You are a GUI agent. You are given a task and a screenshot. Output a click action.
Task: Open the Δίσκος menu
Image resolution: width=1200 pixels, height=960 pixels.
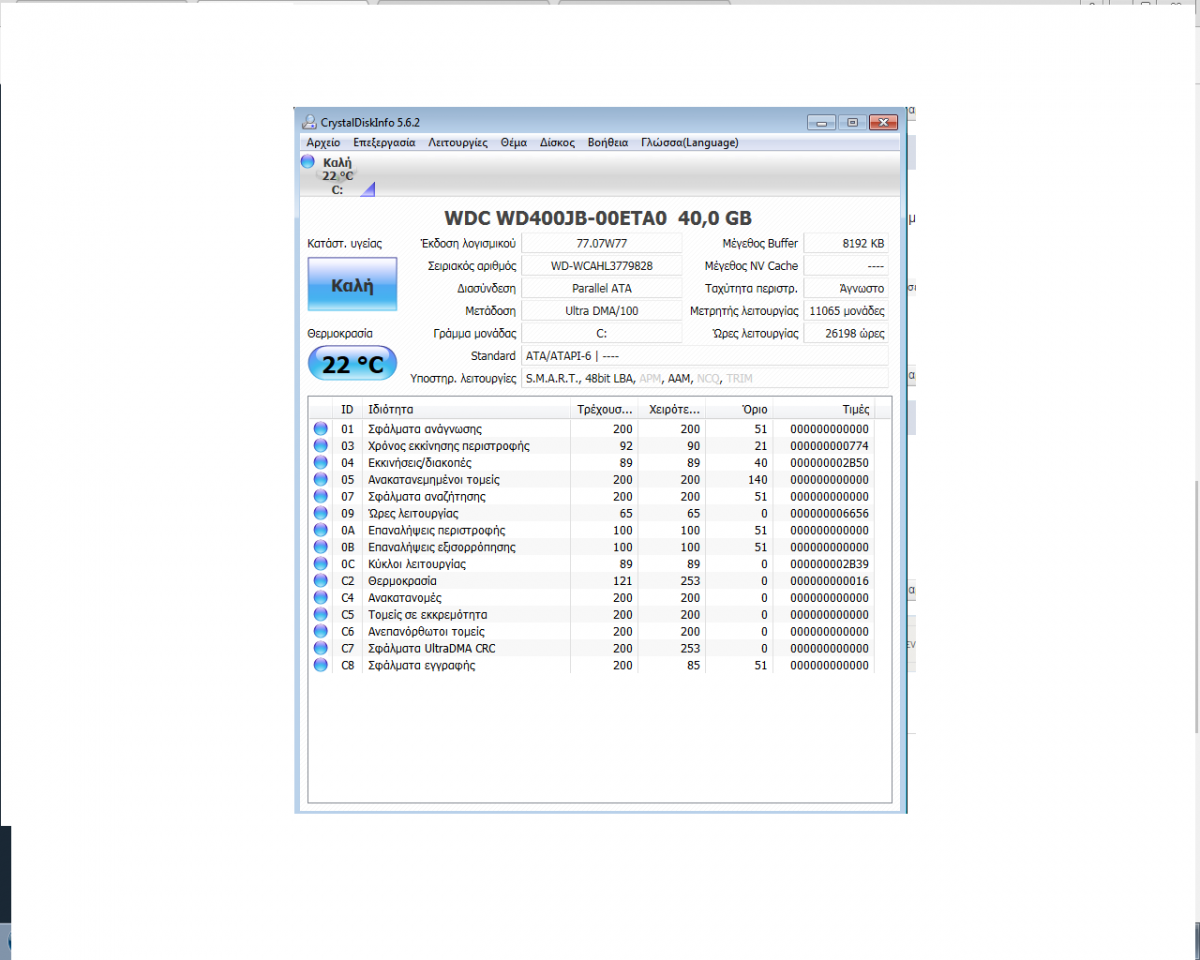point(558,143)
